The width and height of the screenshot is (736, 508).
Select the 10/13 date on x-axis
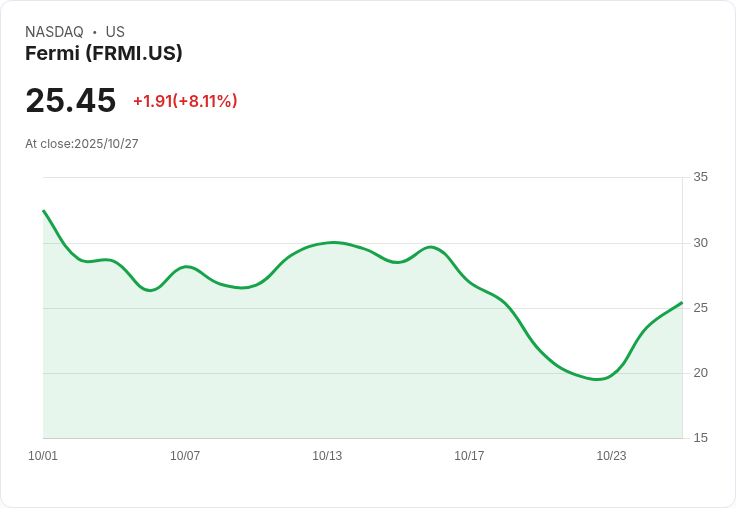pos(327,456)
